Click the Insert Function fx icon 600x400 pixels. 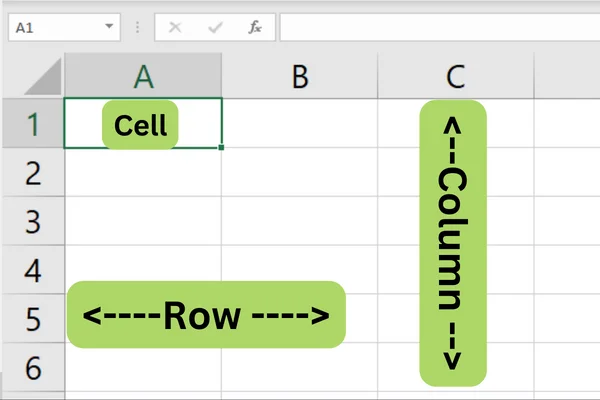click(255, 27)
